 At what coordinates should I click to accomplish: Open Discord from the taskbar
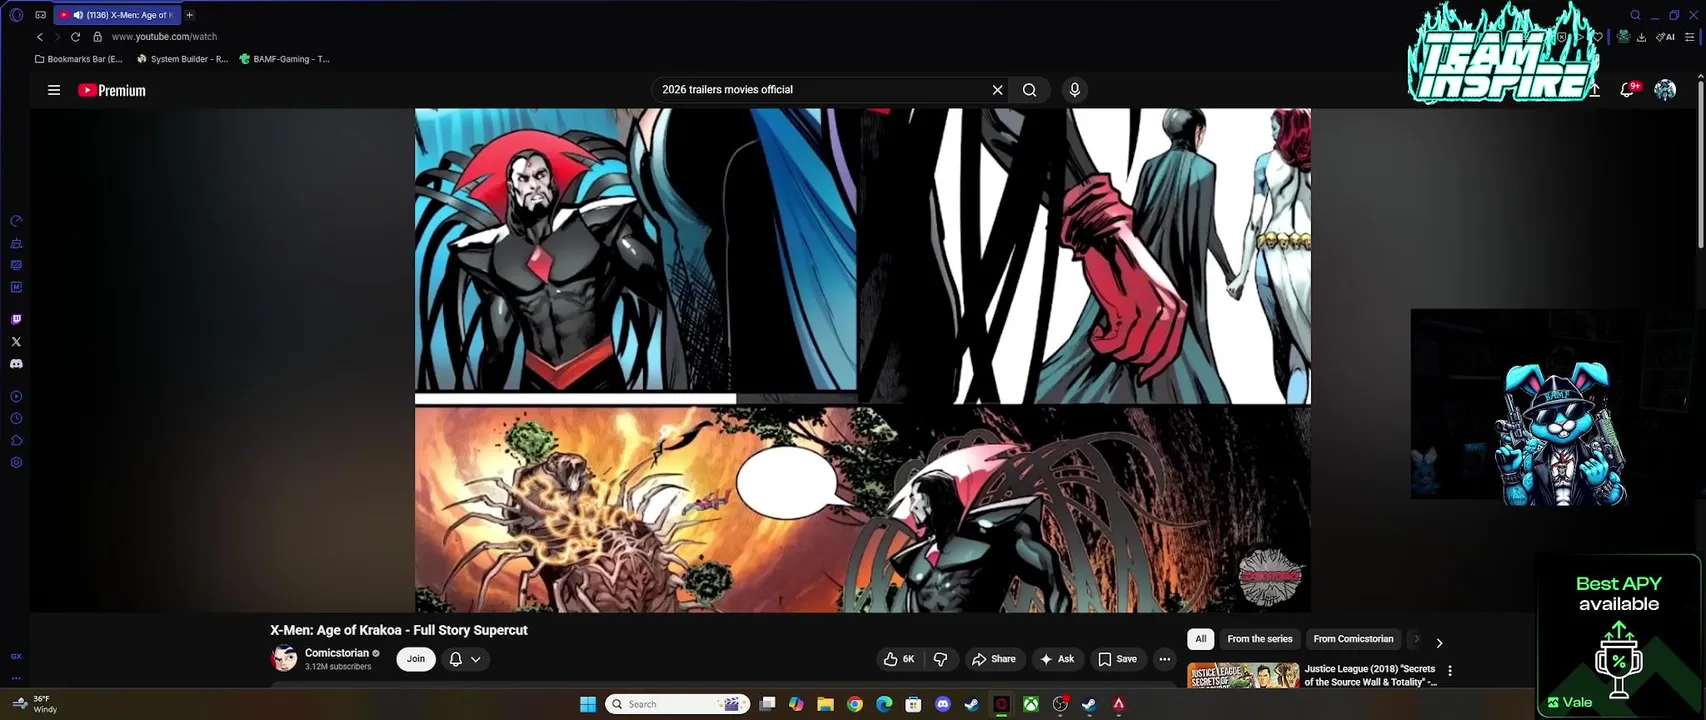point(942,704)
